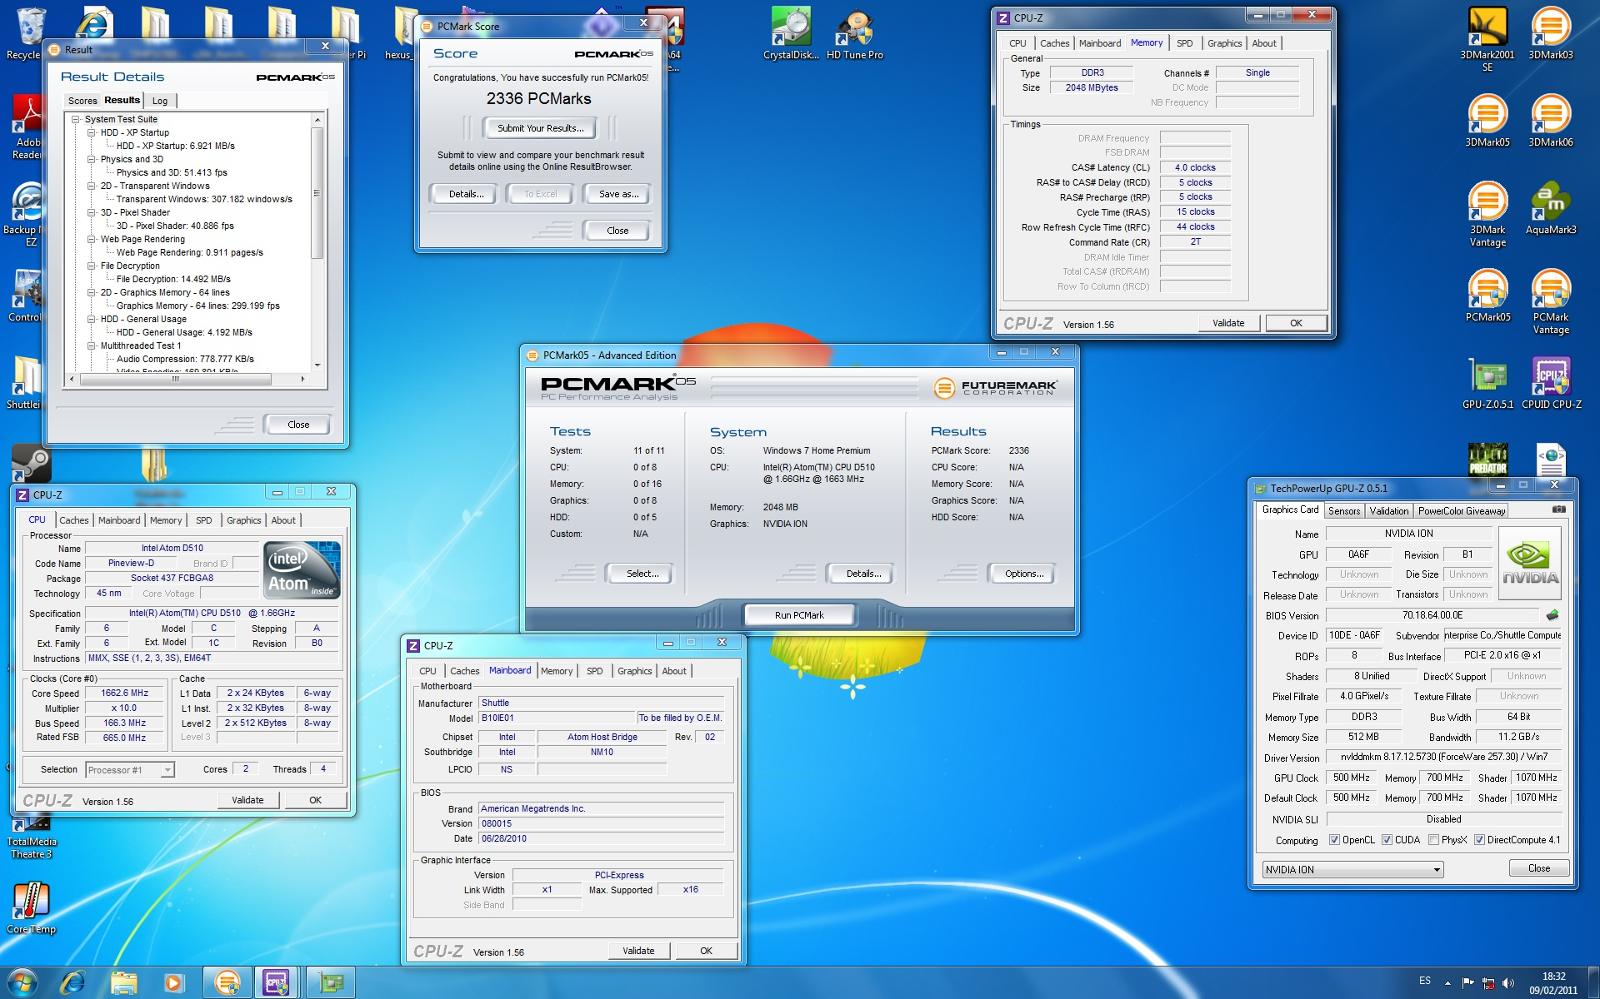Click horizontal scrollbar in Result Details tree

[x=175, y=379]
